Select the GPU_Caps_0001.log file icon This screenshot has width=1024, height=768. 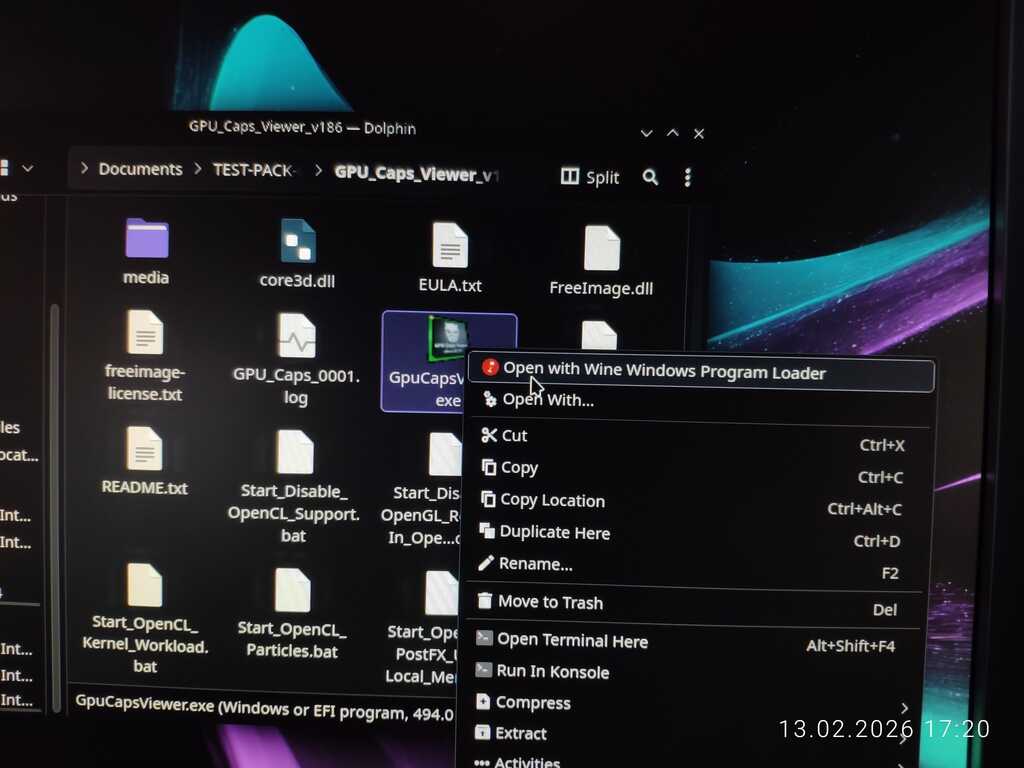point(297,336)
